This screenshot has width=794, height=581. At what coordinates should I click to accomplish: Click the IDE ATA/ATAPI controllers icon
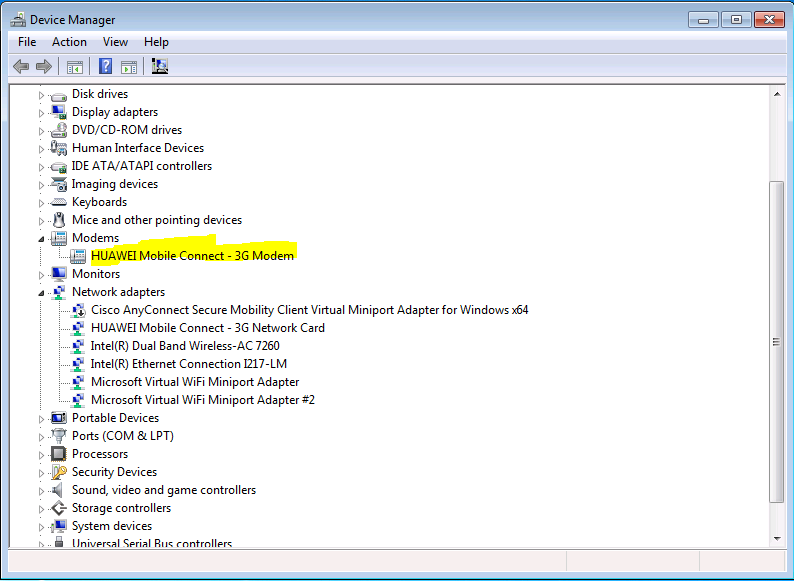pyautogui.click(x=59, y=167)
